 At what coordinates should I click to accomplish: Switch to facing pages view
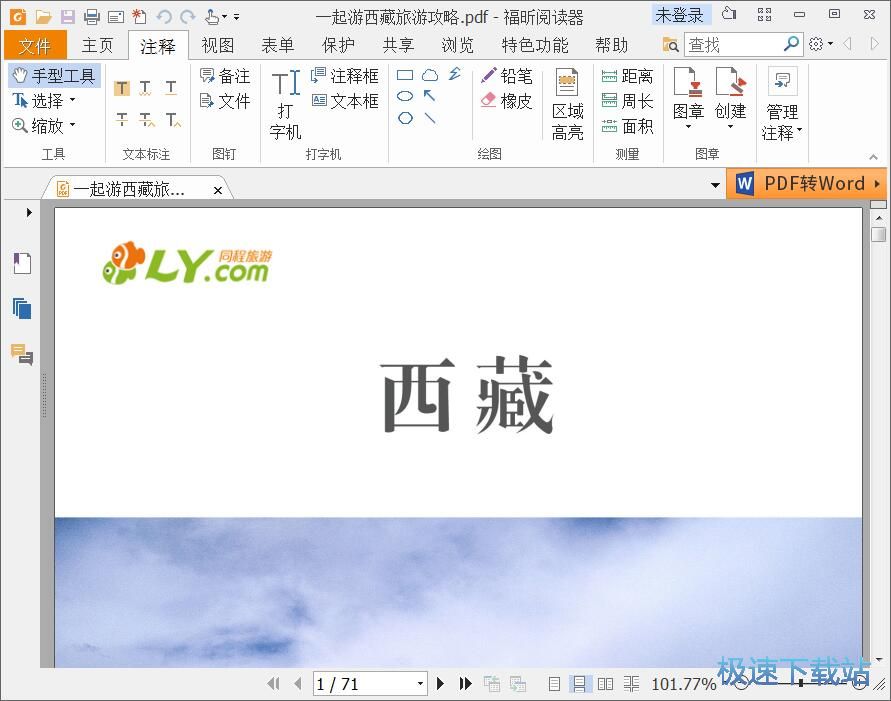pos(606,684)
